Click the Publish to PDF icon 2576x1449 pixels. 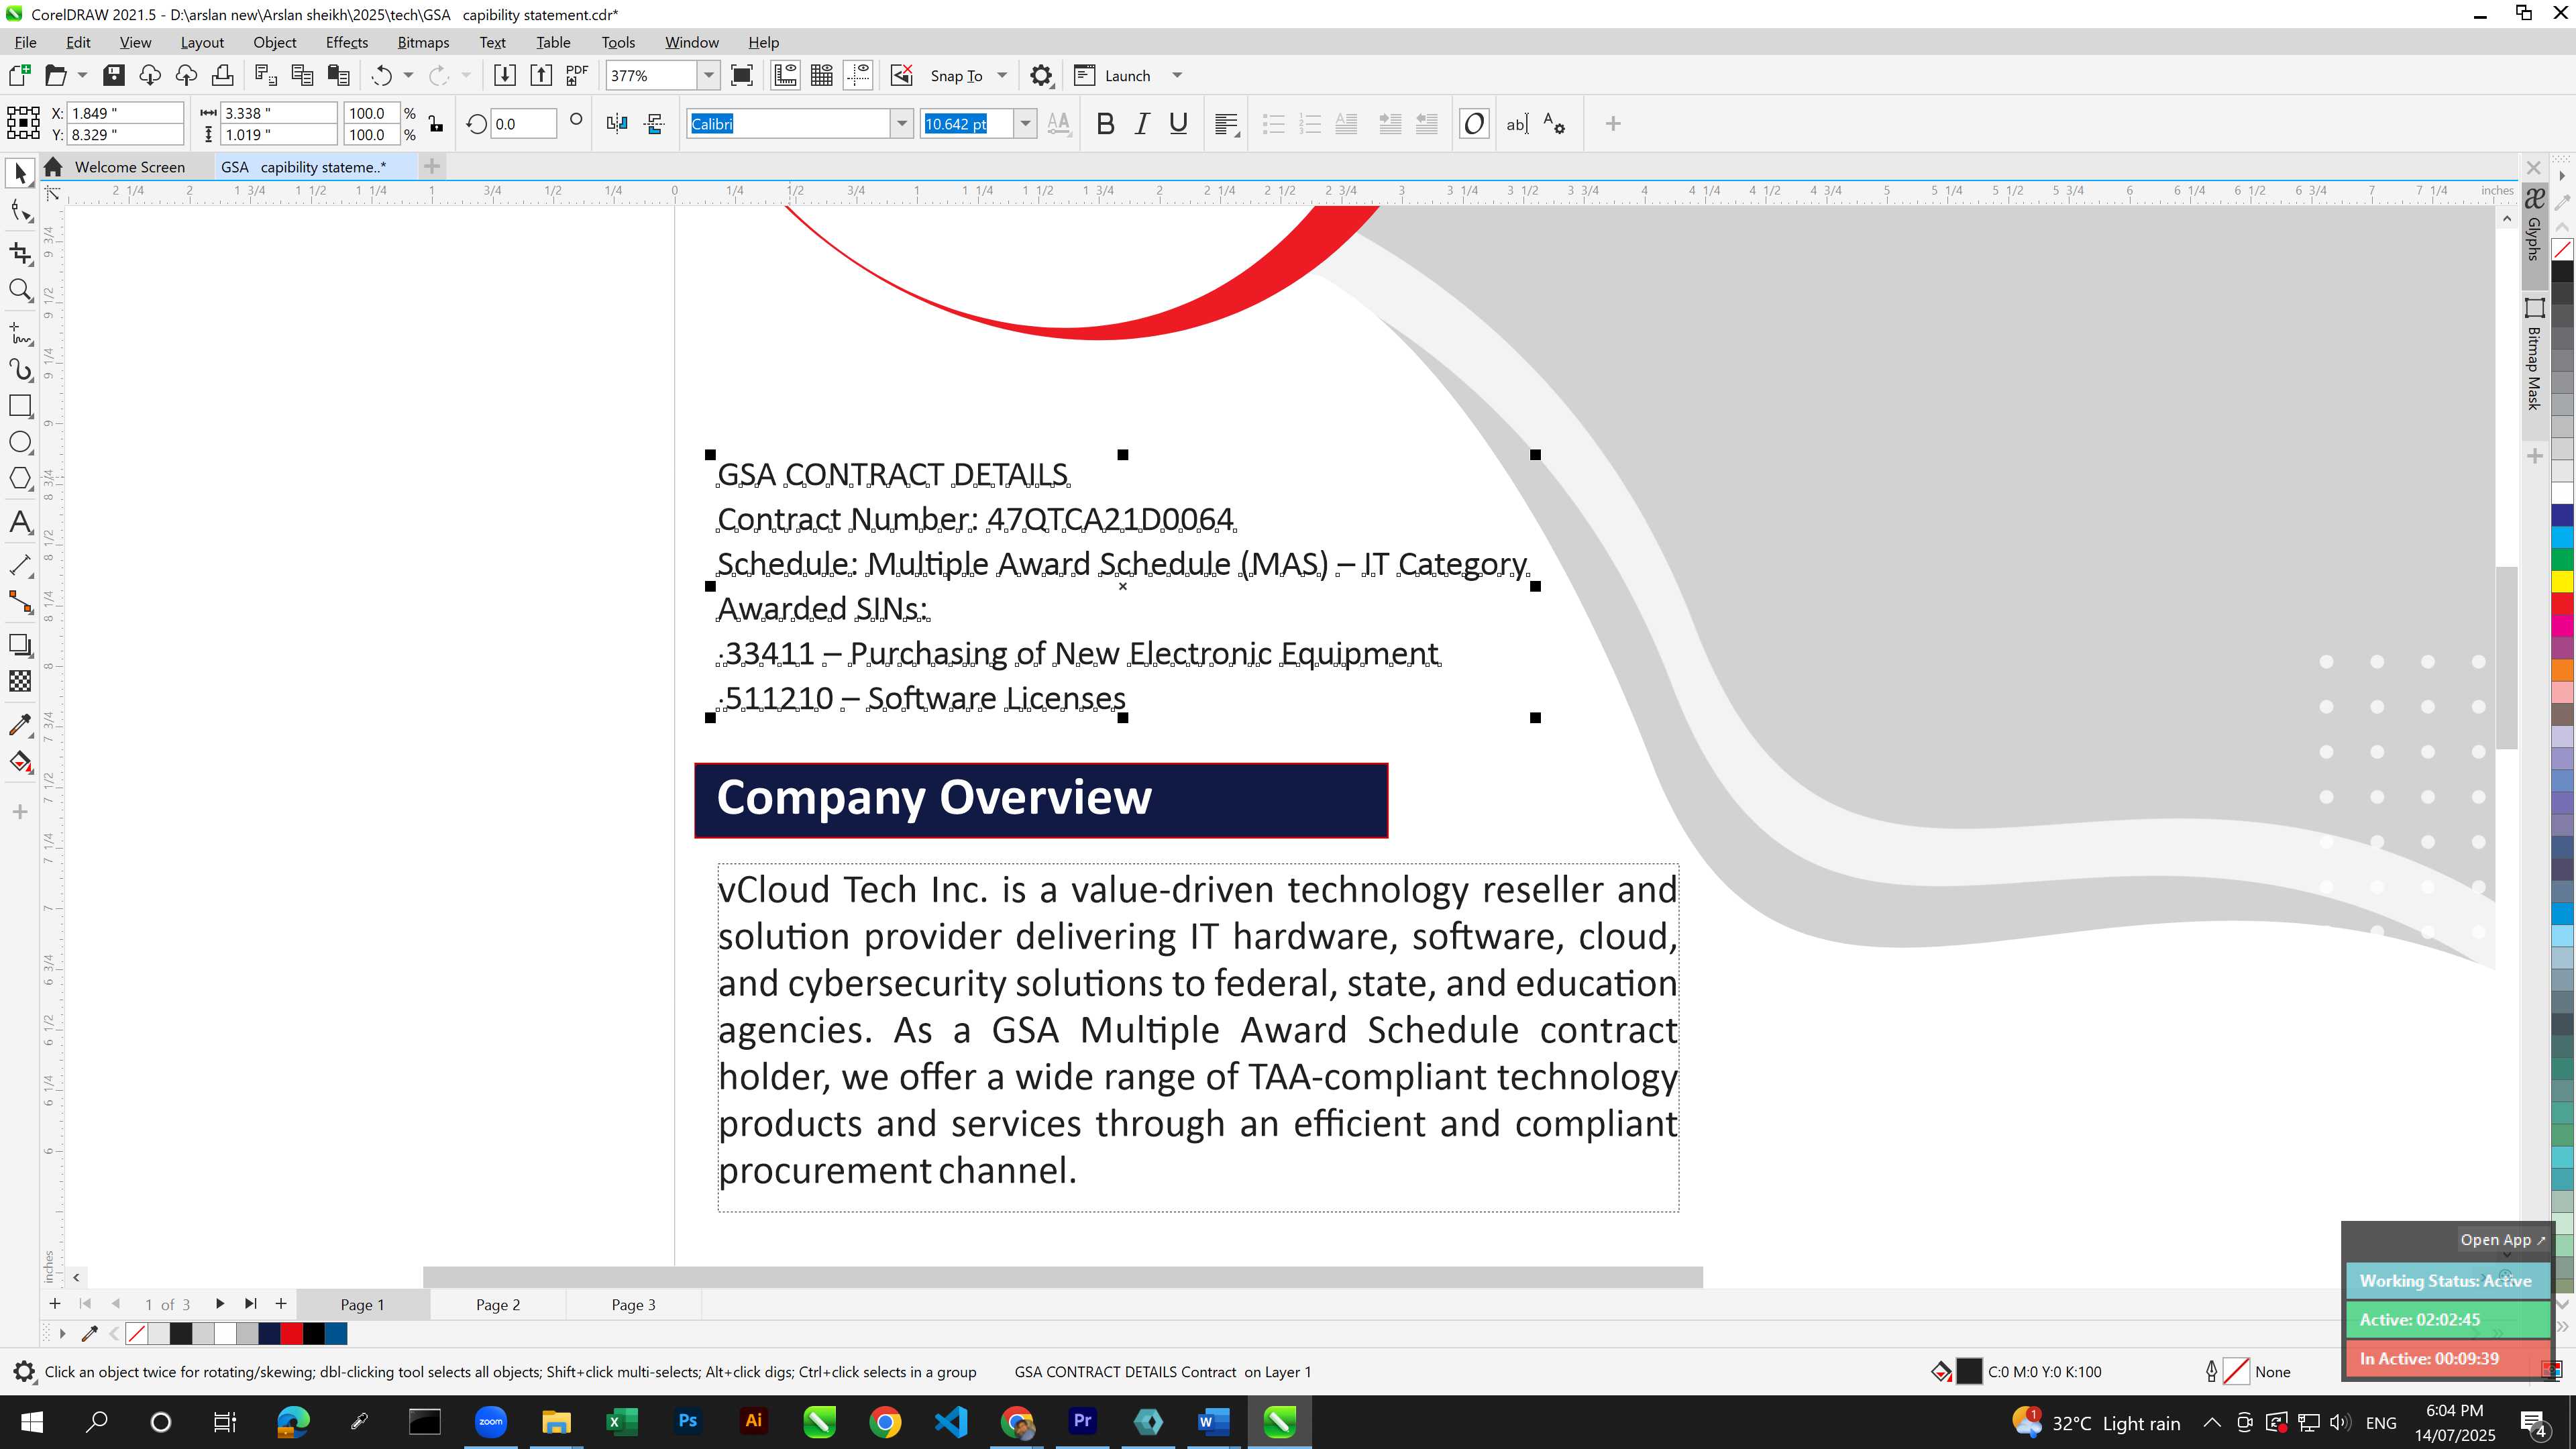point(577,75)
